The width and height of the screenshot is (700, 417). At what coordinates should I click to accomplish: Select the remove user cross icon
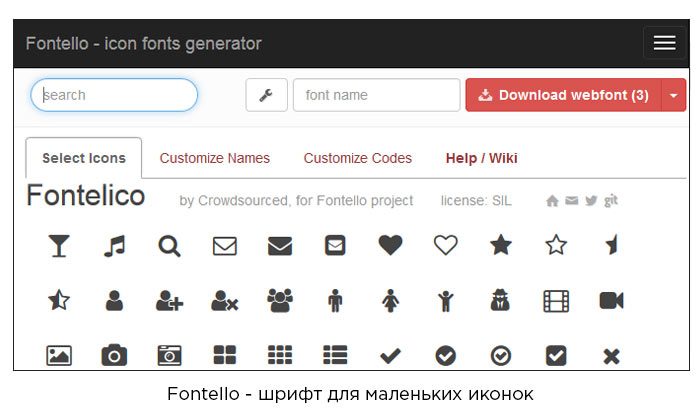(x=225, y=300)
